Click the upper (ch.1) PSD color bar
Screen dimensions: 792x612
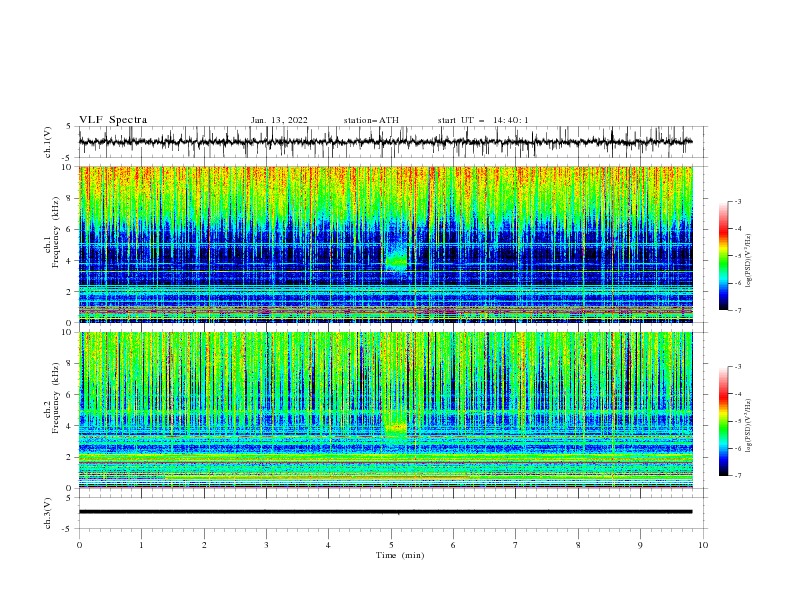(x=723, y=256)
